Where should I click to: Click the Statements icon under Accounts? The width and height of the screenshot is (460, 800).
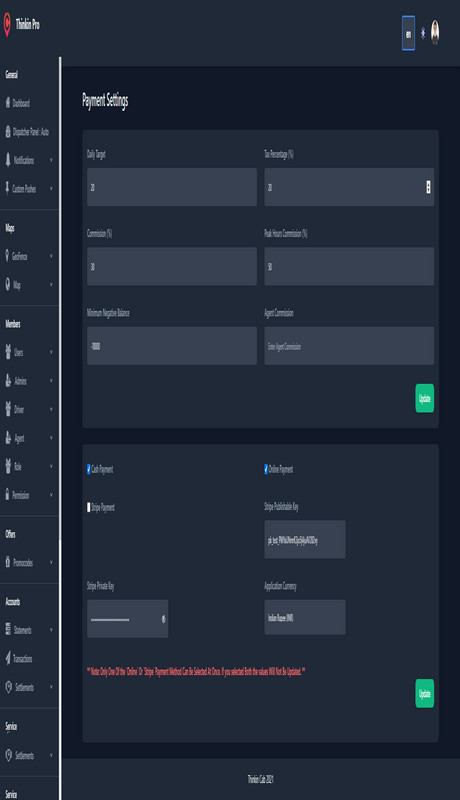(x=8, y=630)
